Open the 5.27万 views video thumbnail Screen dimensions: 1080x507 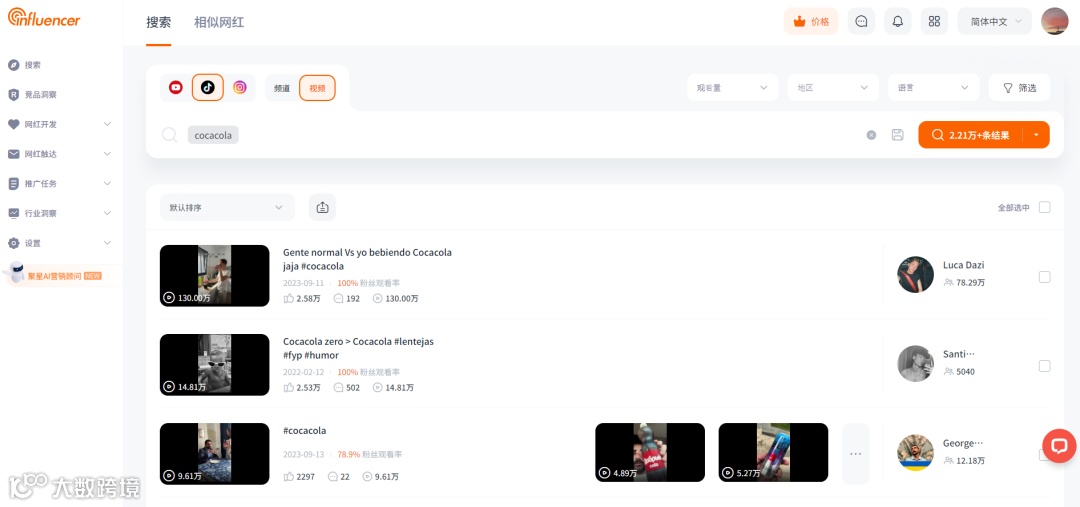click(x=773, y=453)
